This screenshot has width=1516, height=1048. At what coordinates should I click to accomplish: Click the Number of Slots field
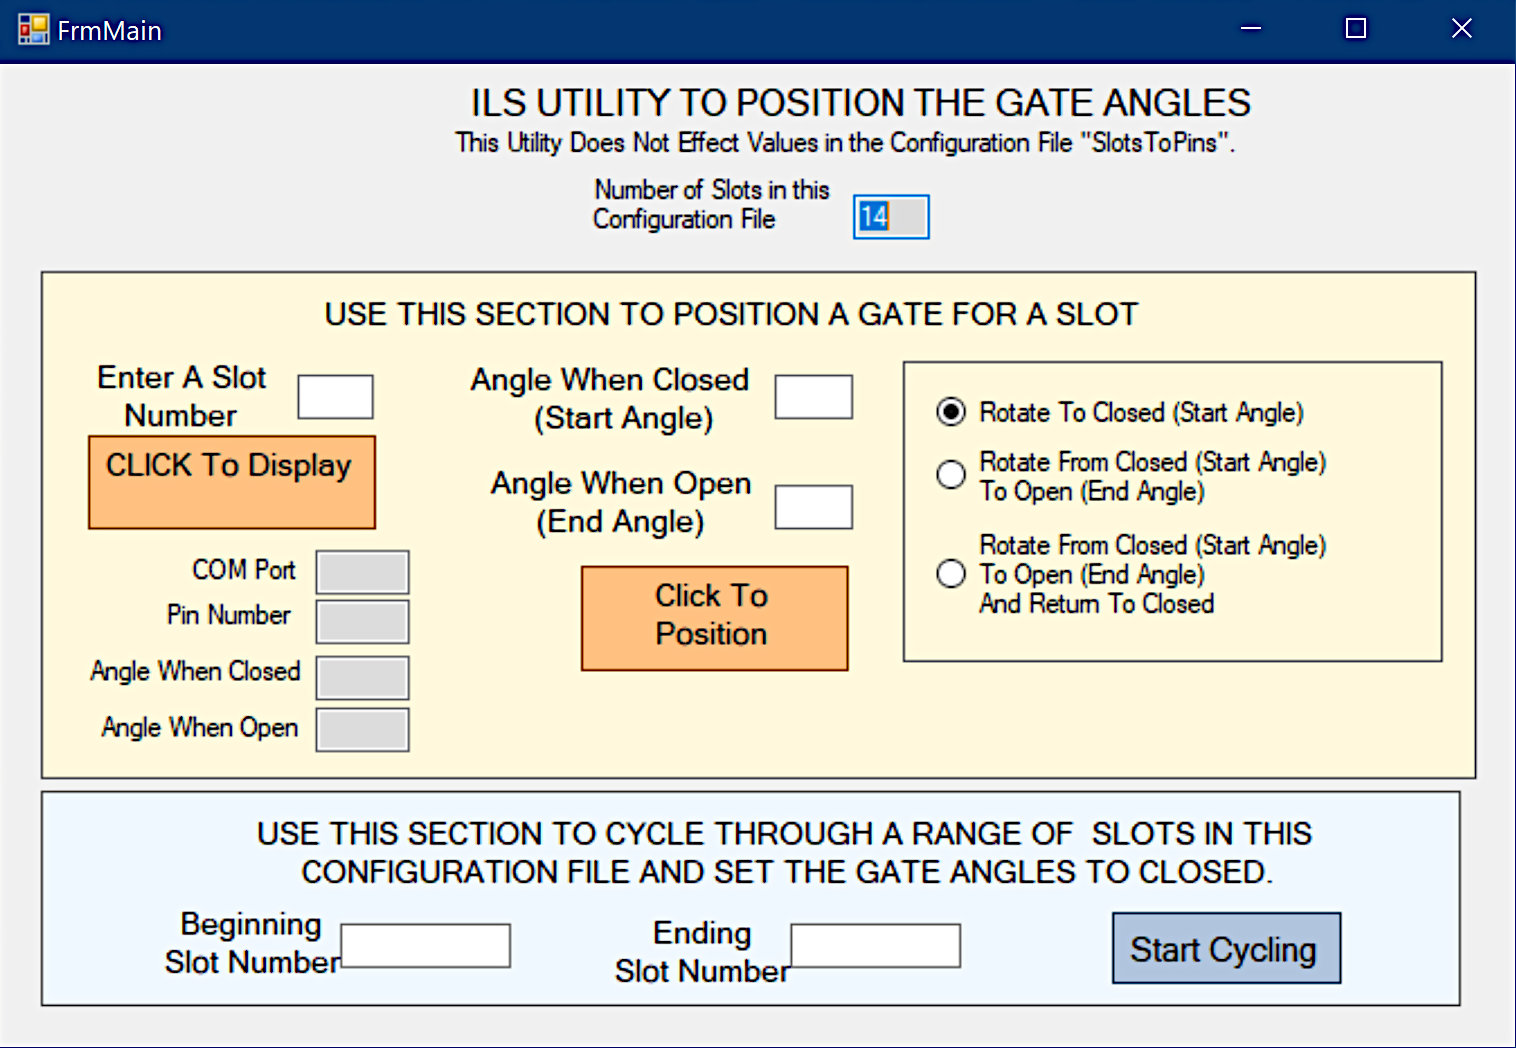point(891,217)
